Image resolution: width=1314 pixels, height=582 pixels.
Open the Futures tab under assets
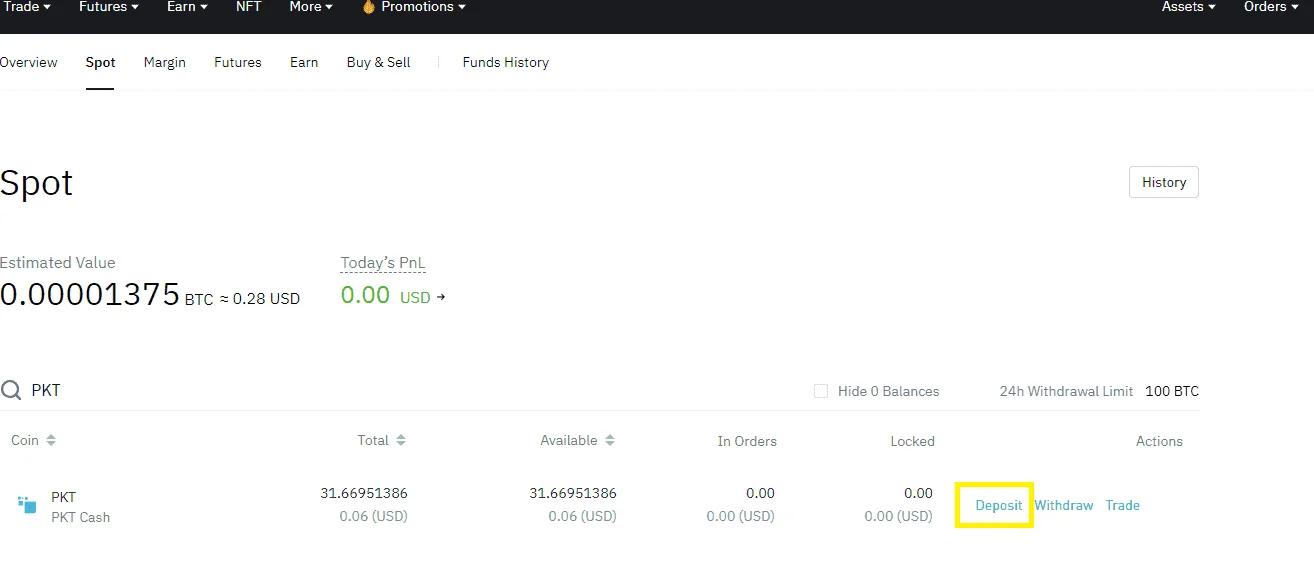[238, 62]
